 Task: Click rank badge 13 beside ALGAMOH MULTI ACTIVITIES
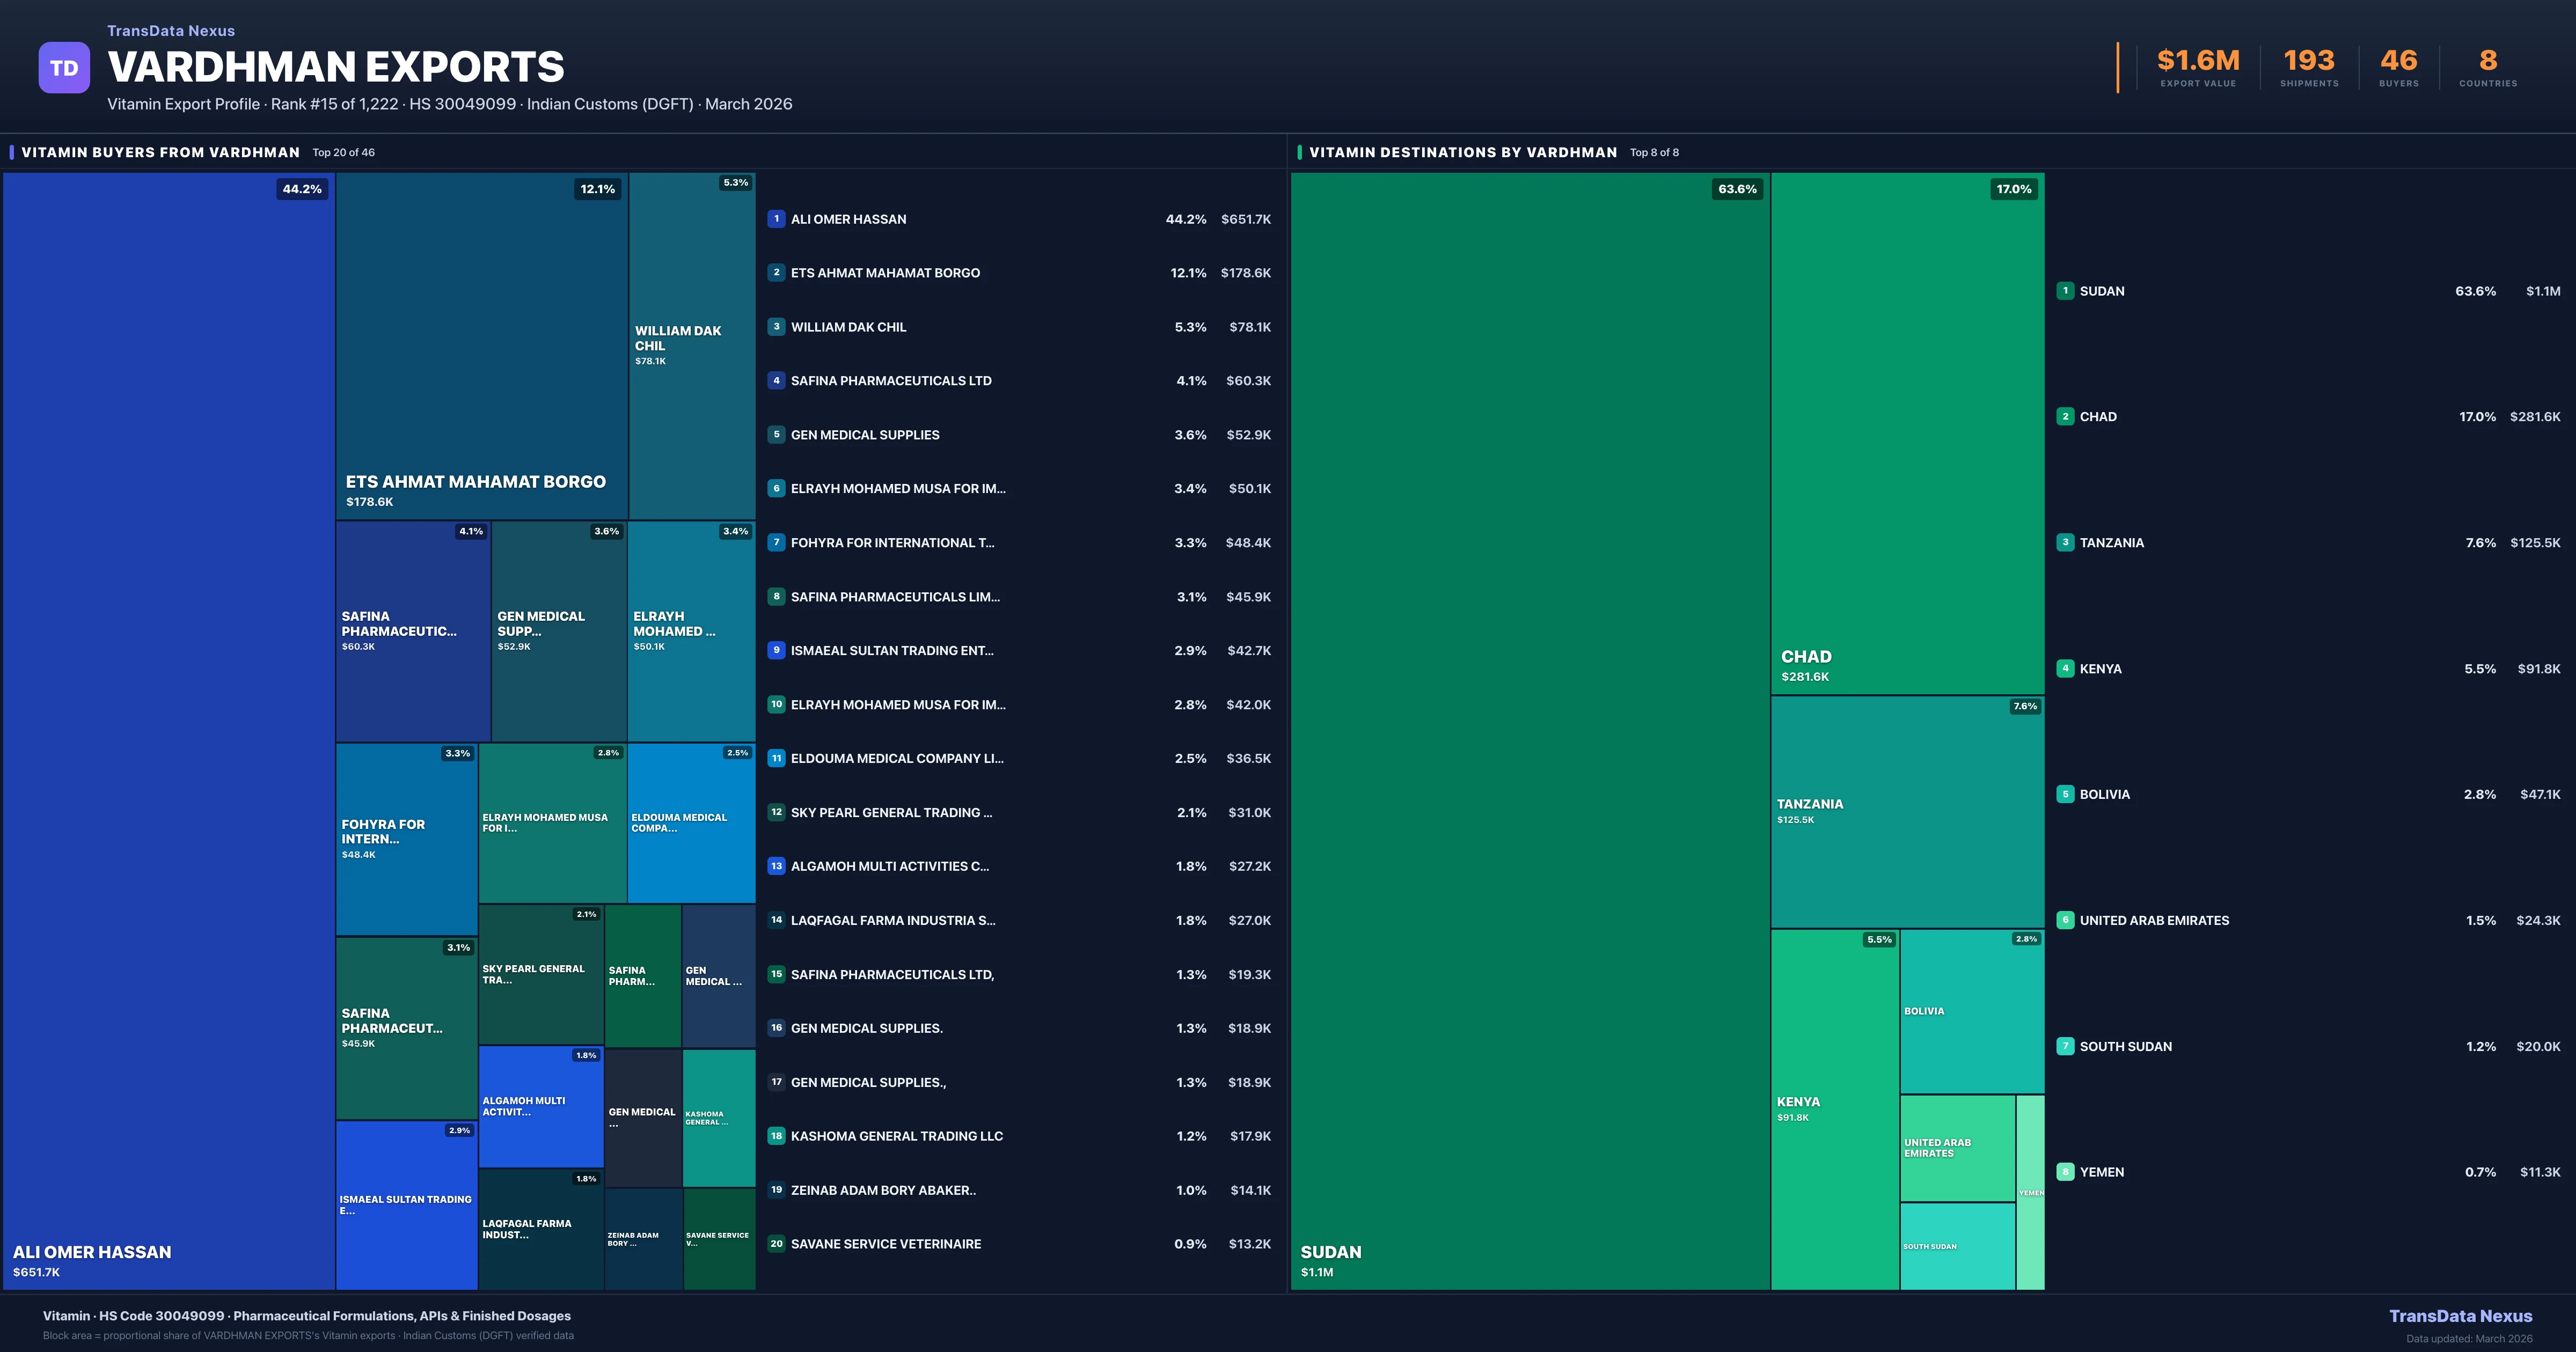[x=776, y=866]
